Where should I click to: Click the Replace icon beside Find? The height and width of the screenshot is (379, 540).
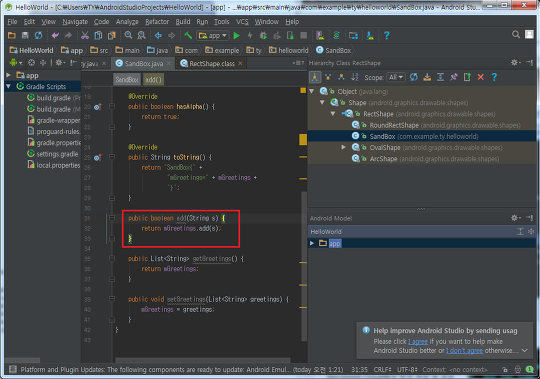(x=142, y=35)
